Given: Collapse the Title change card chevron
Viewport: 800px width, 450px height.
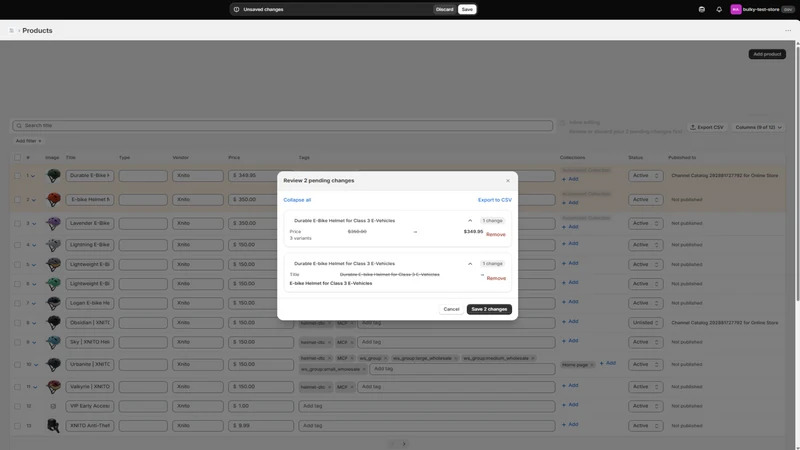Looking at the screenshot, I should click(x=470, y=264).
